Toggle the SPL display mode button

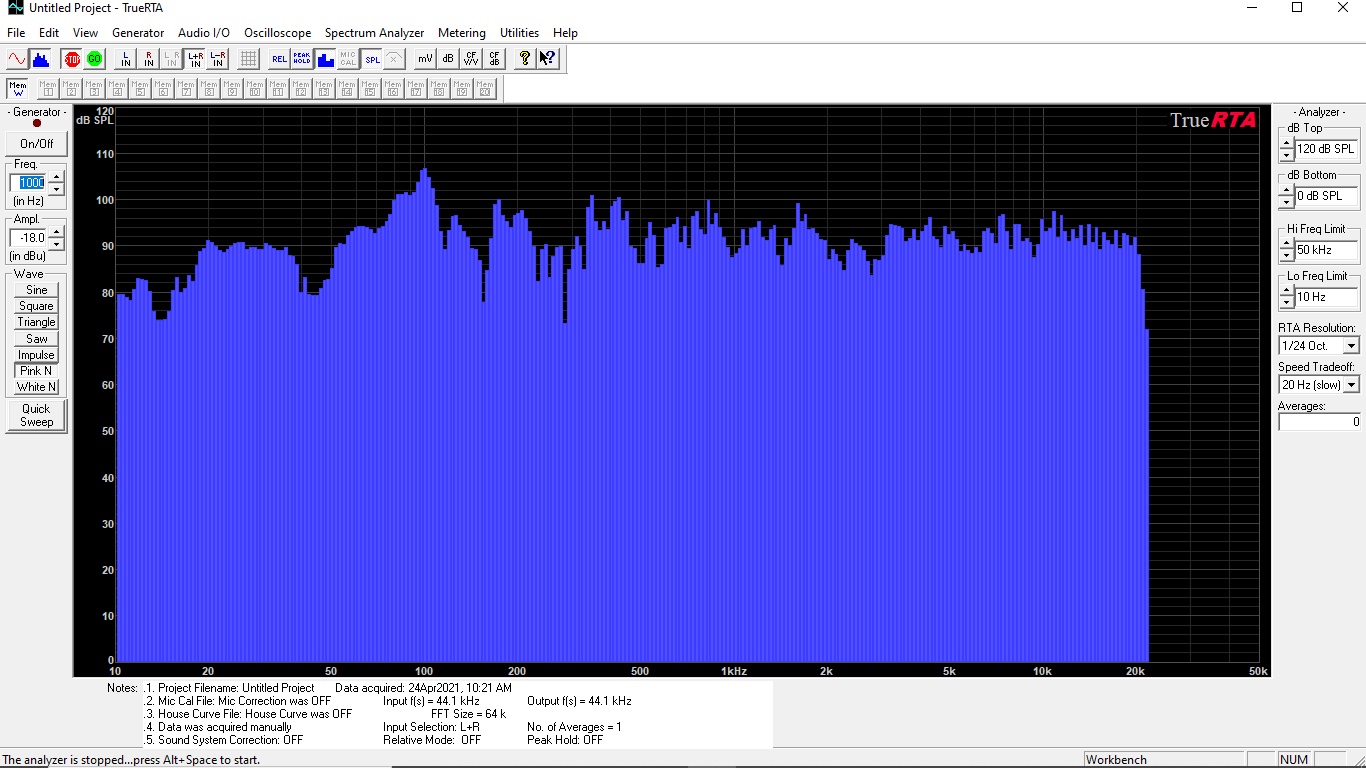pyautogui.click(x=372, y=59)
